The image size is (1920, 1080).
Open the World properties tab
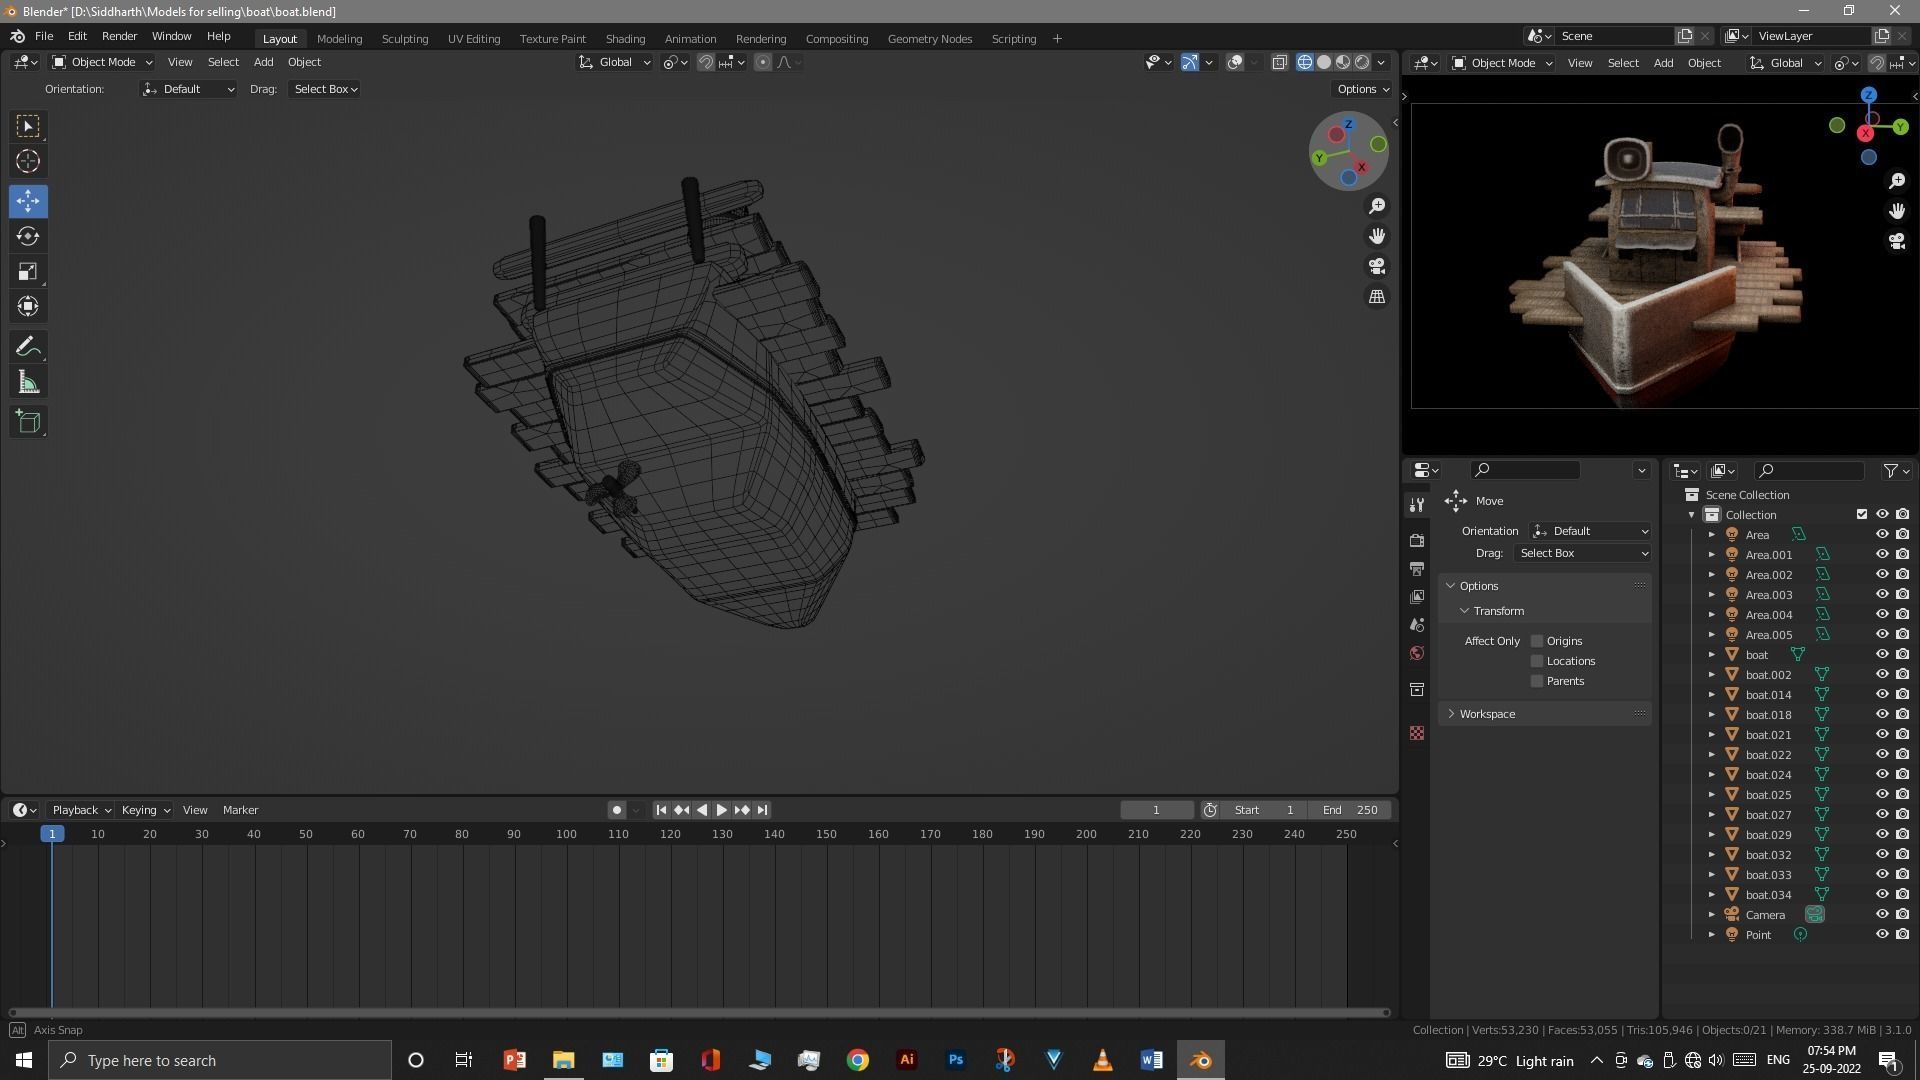tap(1416, 653)
